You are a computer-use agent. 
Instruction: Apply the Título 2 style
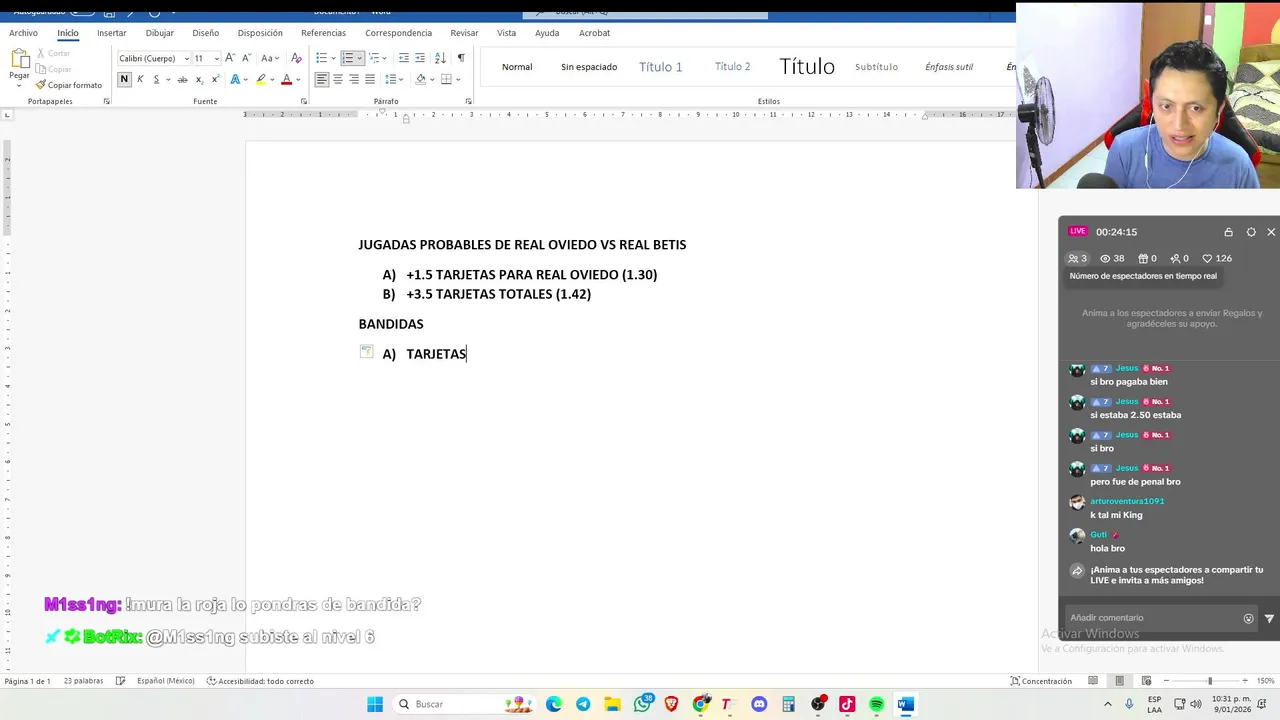coord(733,67)
